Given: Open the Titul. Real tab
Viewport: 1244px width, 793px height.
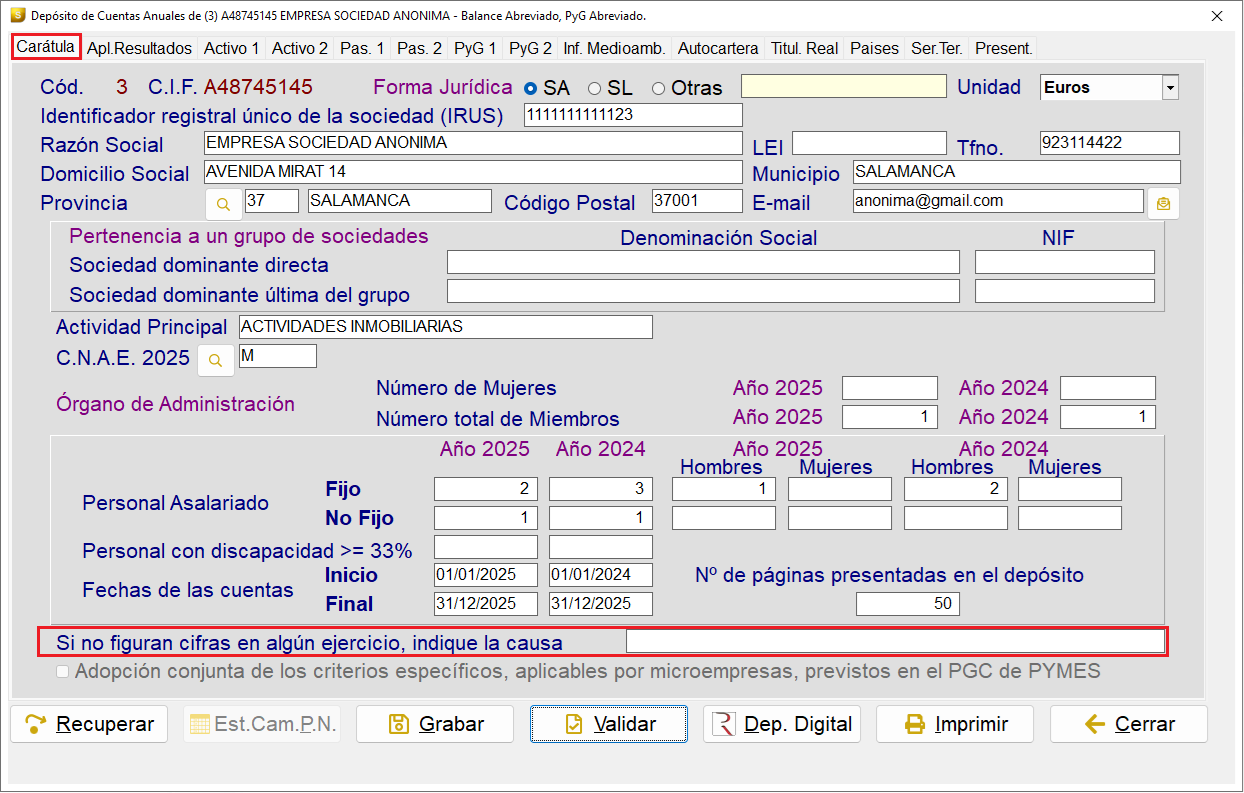Looking at the screenshot, I should click(806, 48).
